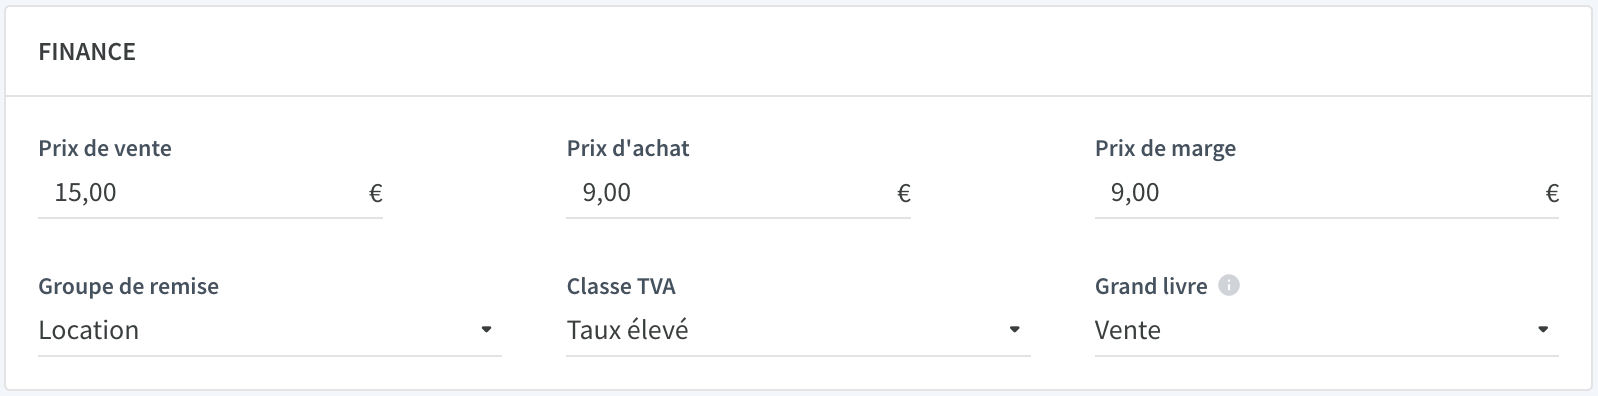Open the Grand livre dropdown

1327,330
